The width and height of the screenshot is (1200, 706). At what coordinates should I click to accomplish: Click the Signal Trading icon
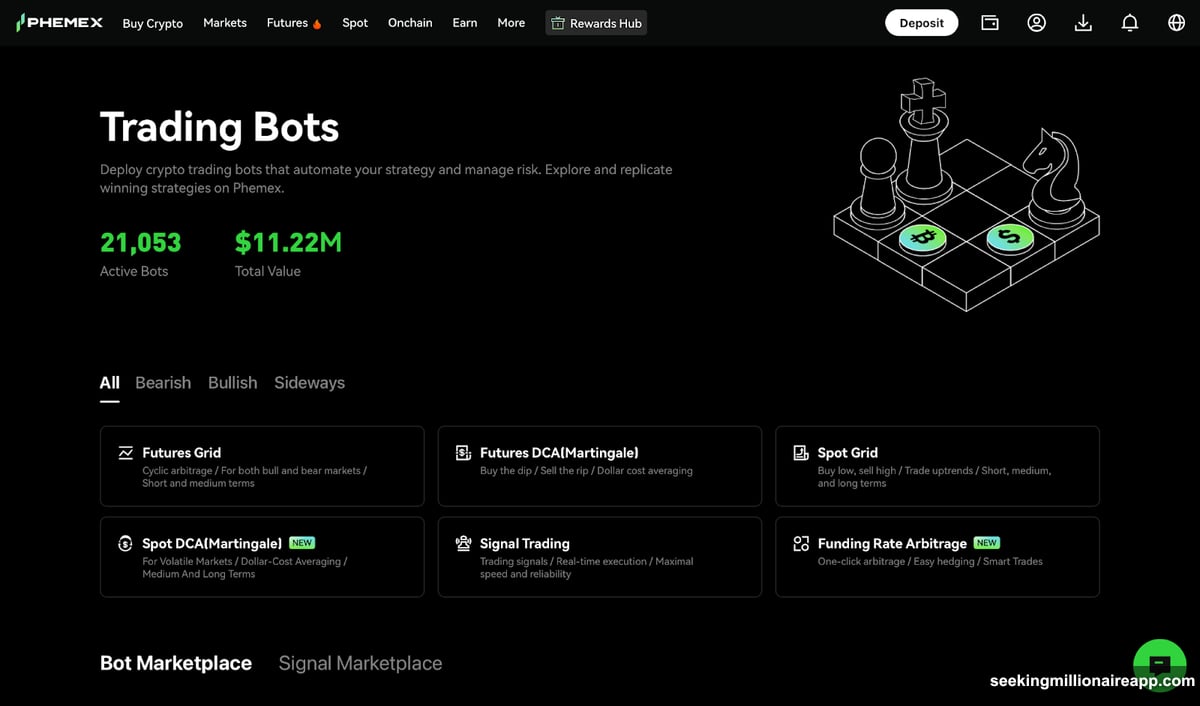tap(463, 543)
